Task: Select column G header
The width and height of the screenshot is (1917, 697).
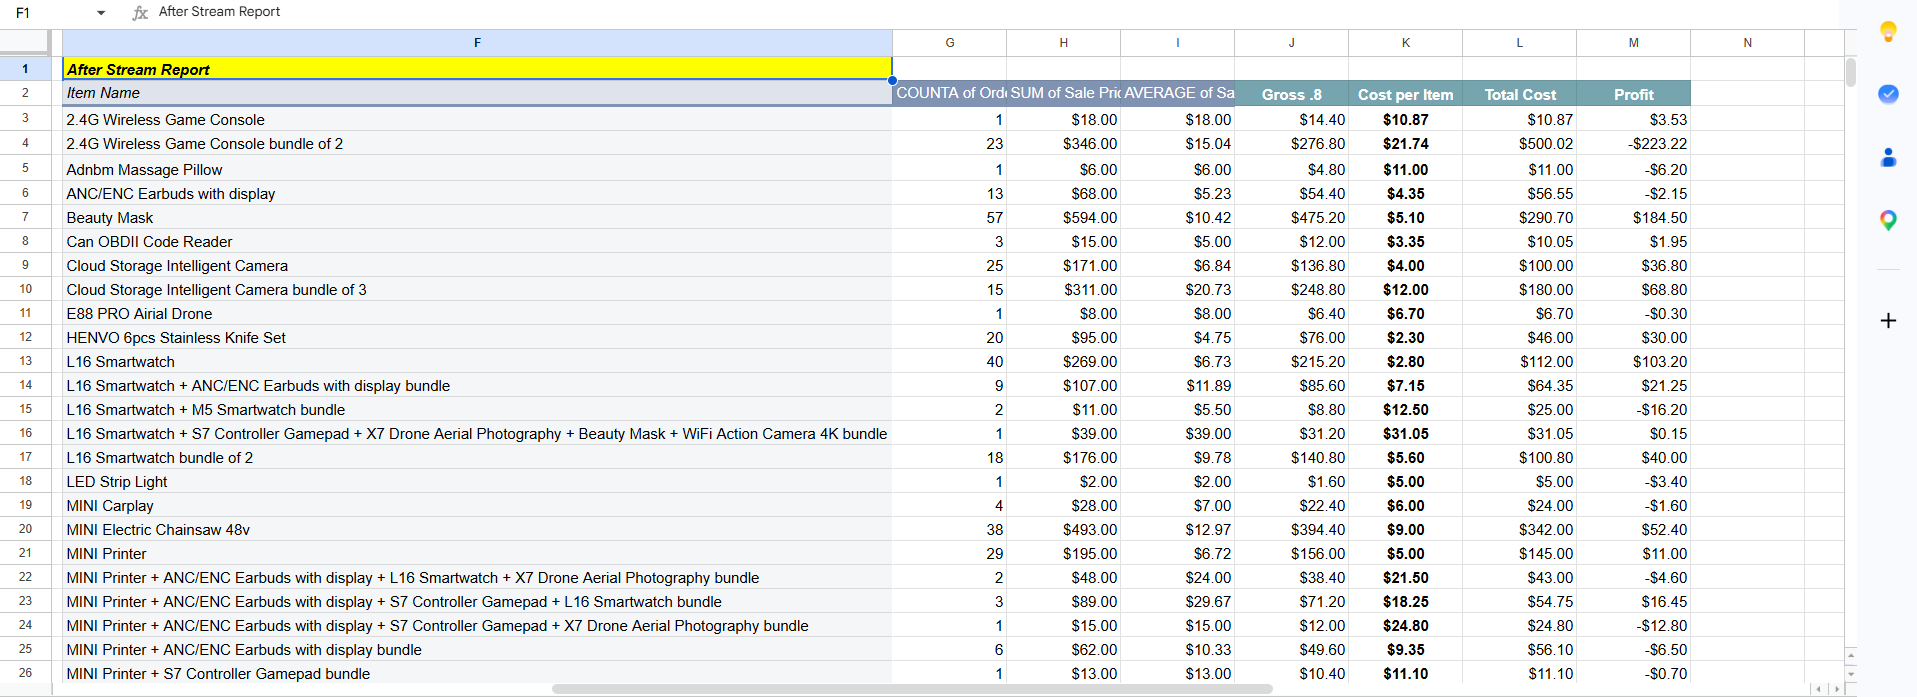Action: tap(949, 43)
